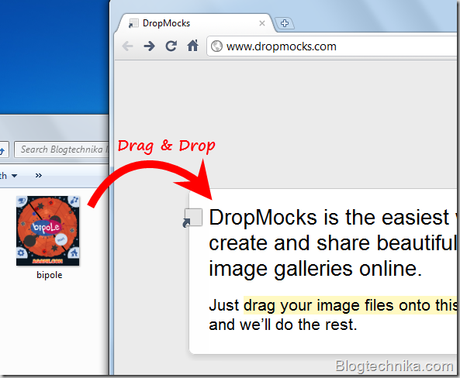Go back using the browser back arrow

click(128, 46)
